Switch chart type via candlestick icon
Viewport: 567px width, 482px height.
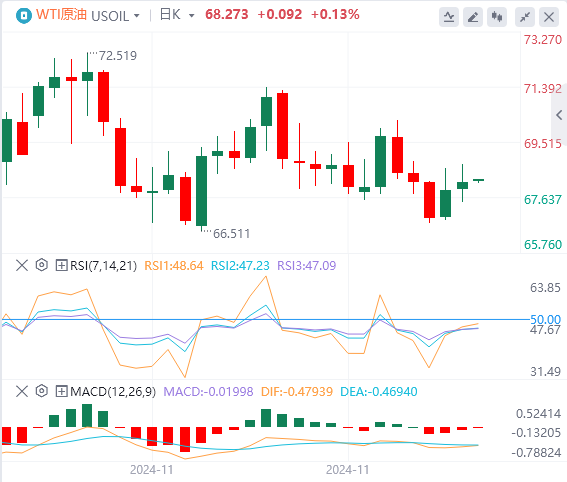[x=497, y=17]
